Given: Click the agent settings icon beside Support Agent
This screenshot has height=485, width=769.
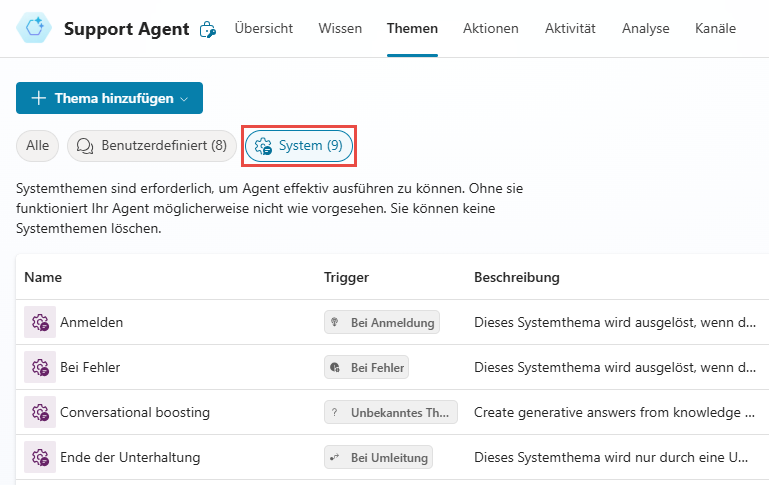Looking at the screenshot, I should pyautogui.click(x=207, y=30).
